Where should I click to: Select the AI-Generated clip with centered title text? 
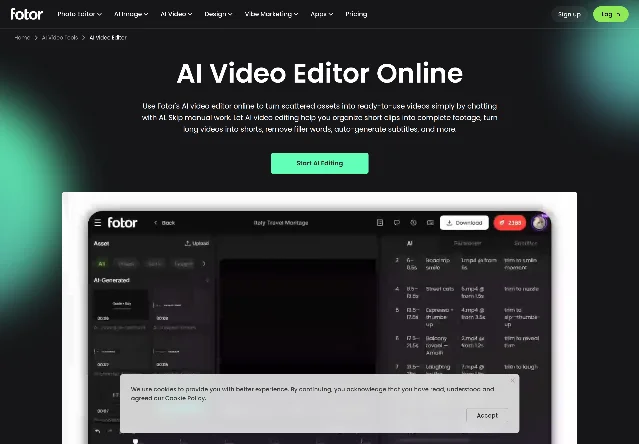121,306
